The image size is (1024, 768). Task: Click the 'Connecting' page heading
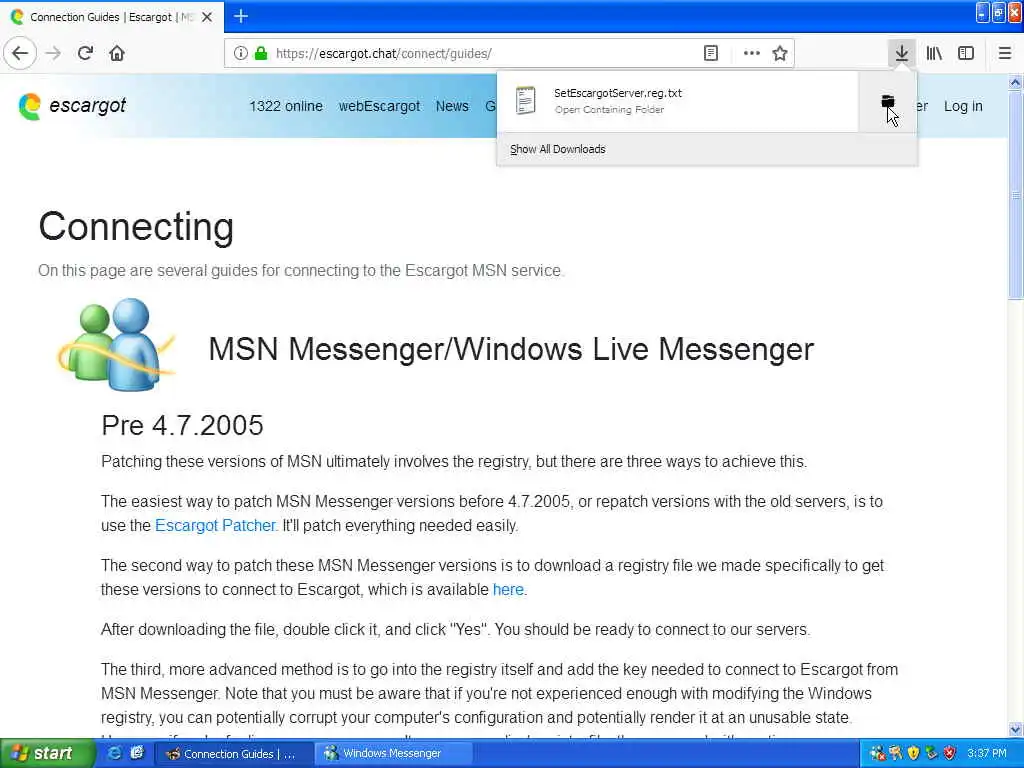(x=136, y=227)
